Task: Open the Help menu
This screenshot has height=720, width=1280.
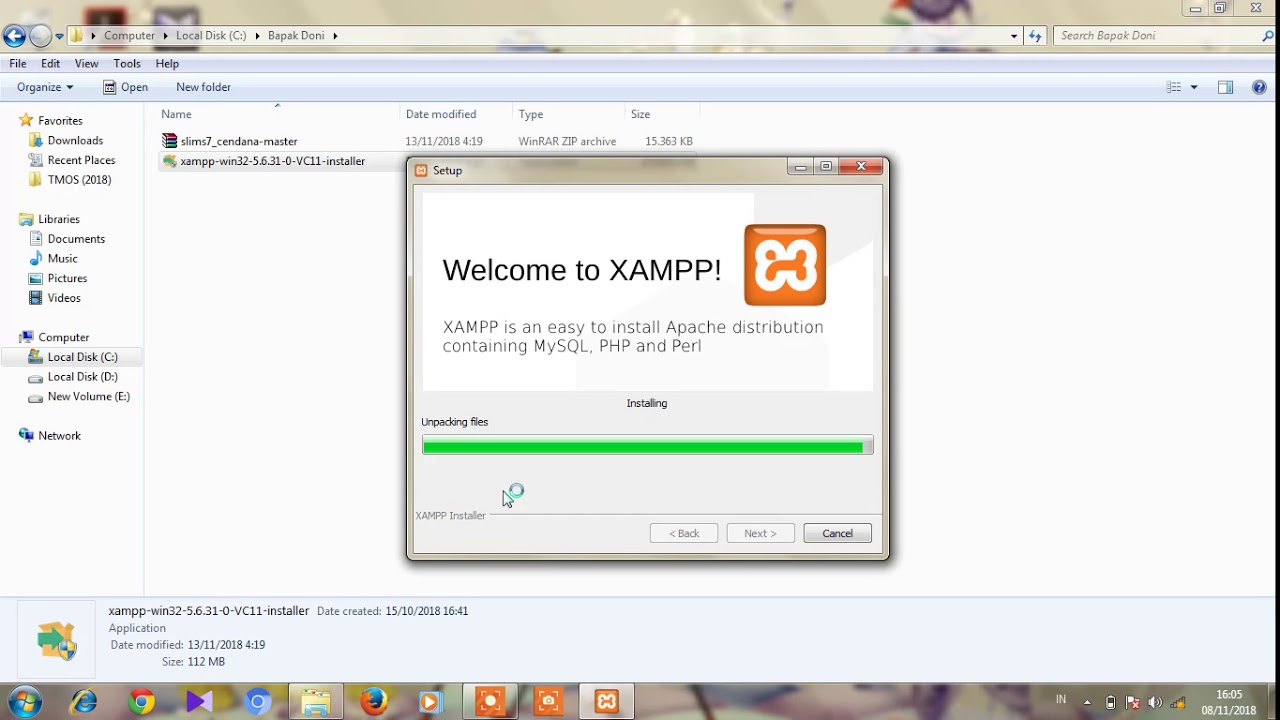Action: click(167, 63)
